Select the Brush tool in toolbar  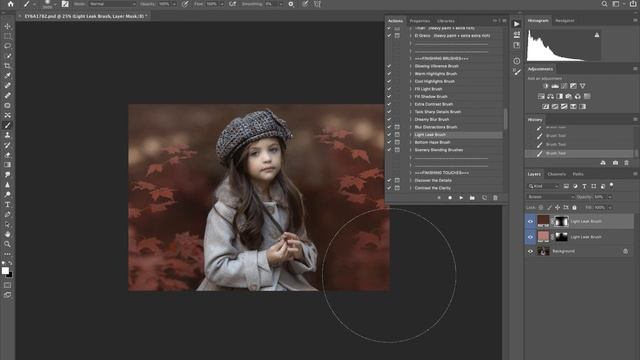click(x=7, y=125)
